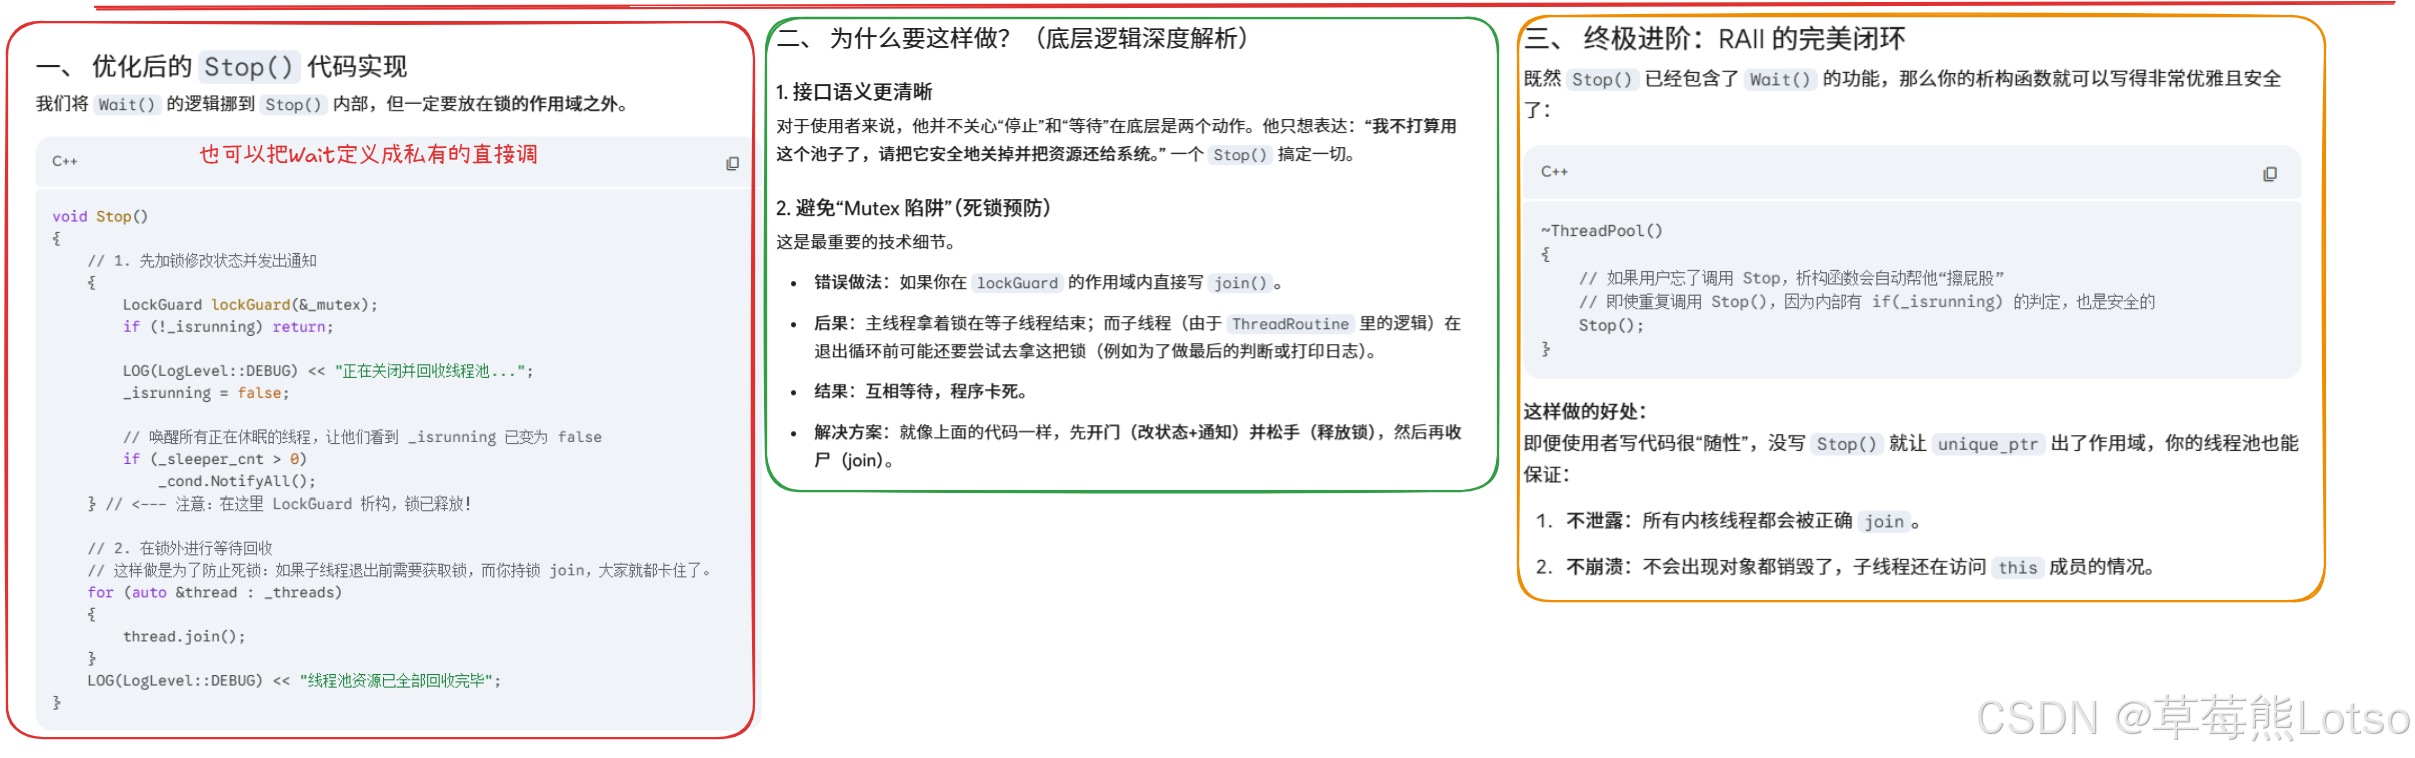This screenshot has height=758, width=2415.
Task: Click the heading '三、终极进阶：RAII 的完美闭环'
Action: (1714, 39)
